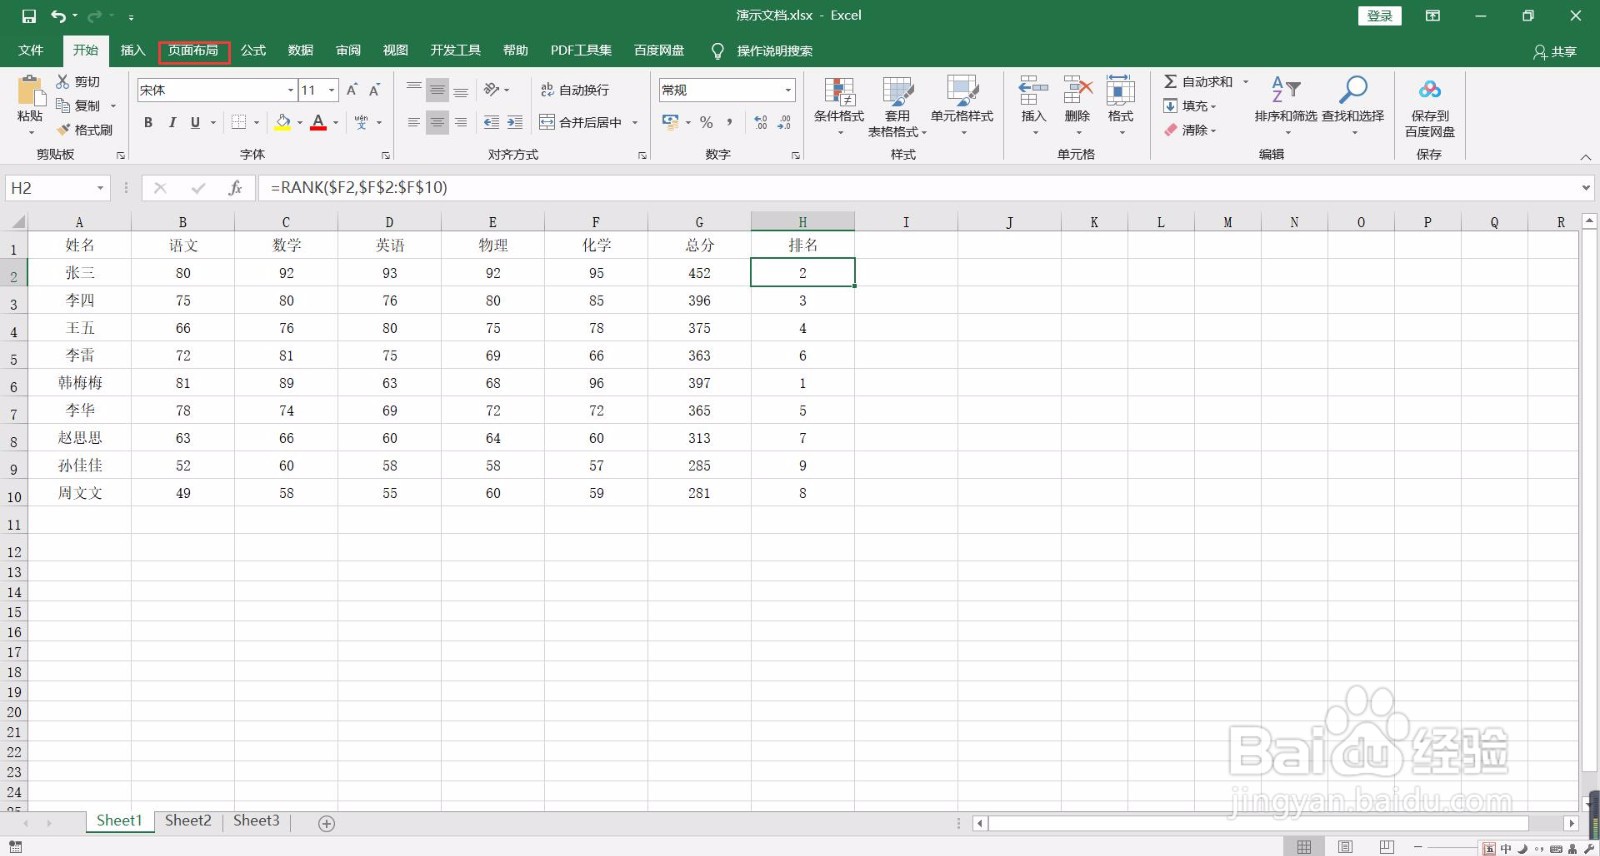The image size is (1600, 856).
Task: Toggle Wrap Text 自动换行
Action: pyautogui.click(x=575, y=90)
